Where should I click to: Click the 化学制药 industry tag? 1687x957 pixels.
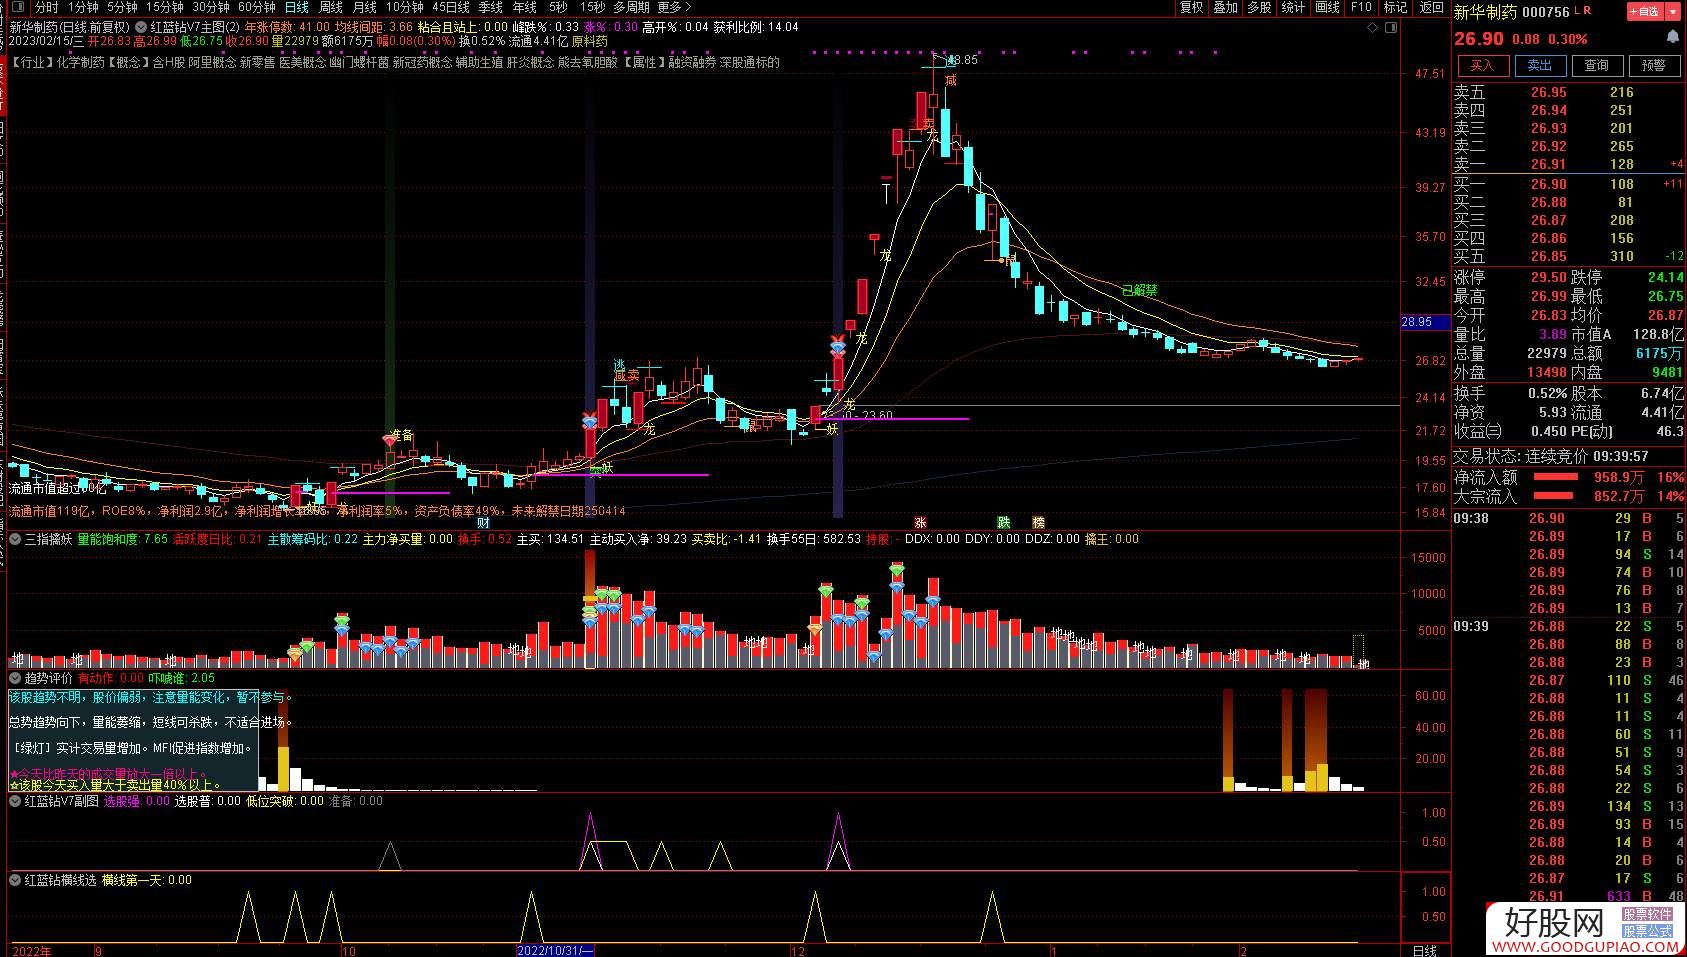pos(80,62)
